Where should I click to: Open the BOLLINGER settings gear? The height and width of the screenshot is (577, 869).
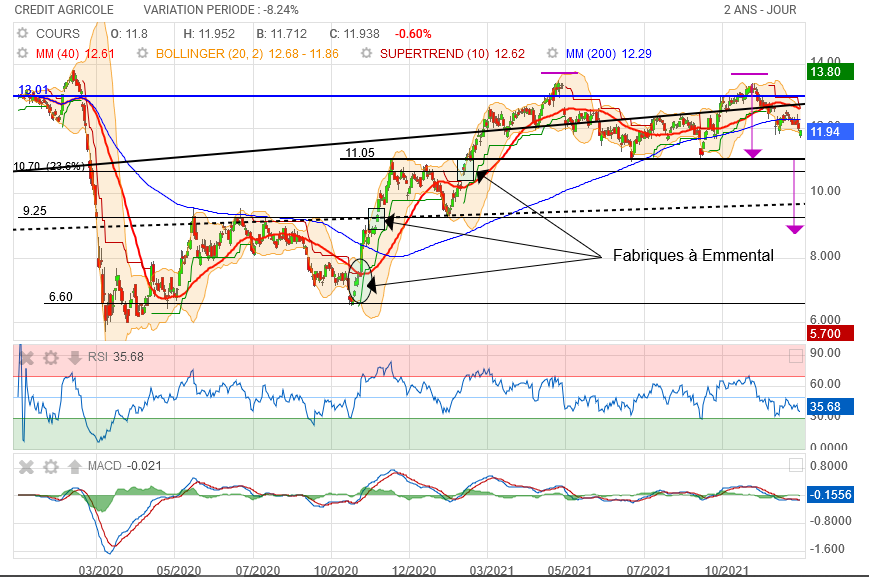click(x=142, y=53)
